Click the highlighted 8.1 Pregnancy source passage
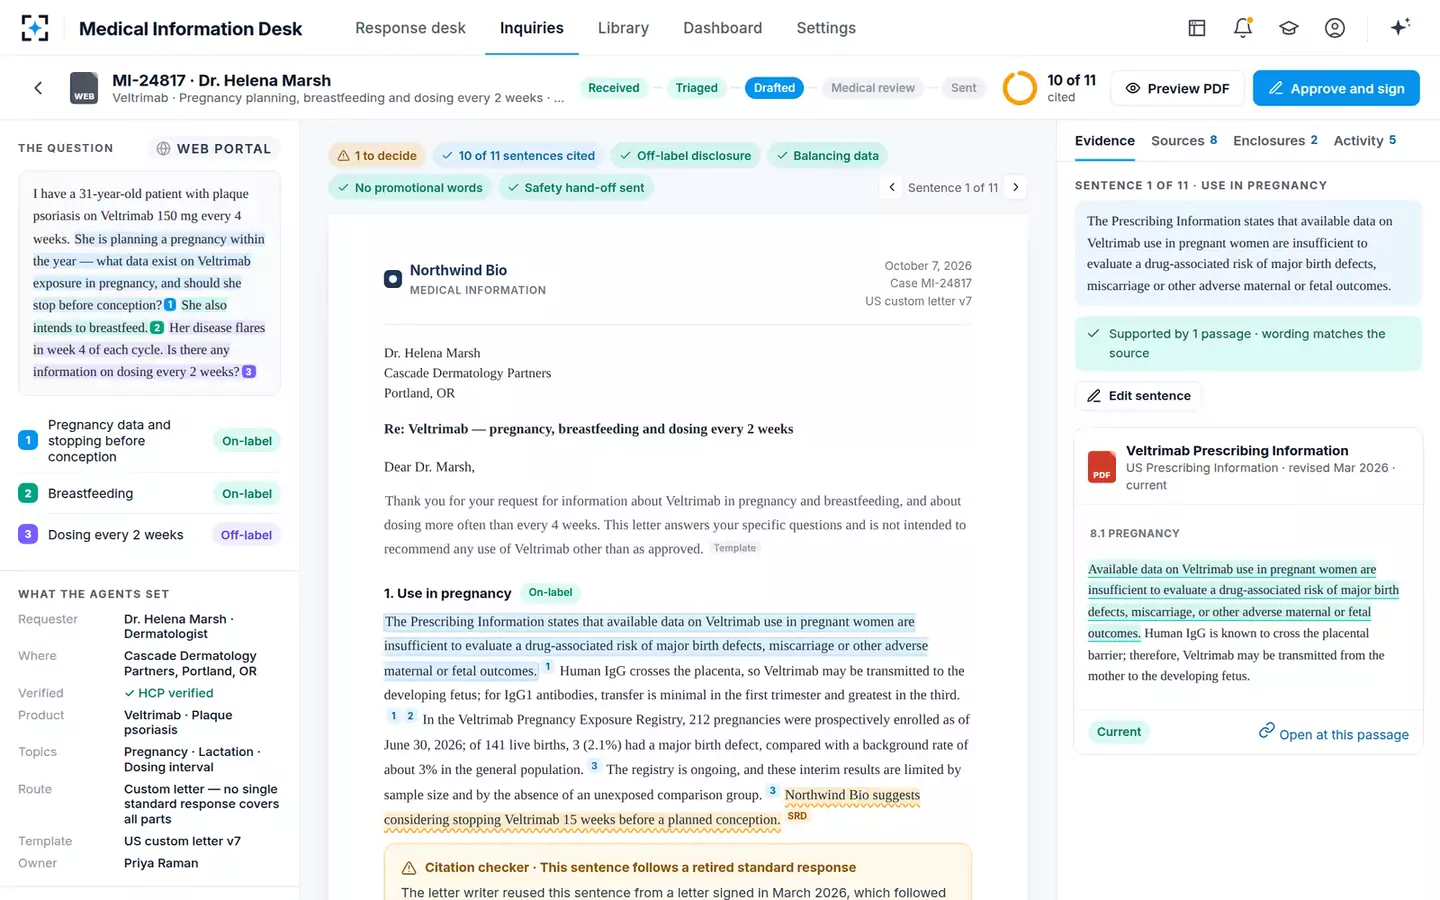This screenshot has width=1440, height=900. tap(1243, 601)
